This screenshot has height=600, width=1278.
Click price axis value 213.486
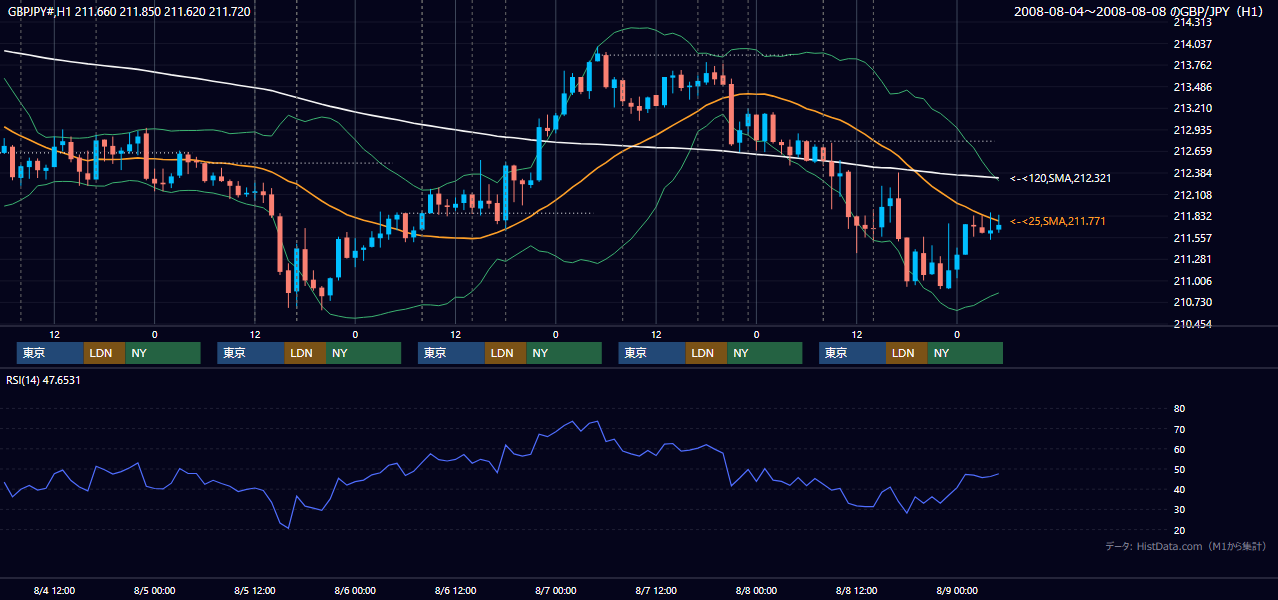click(1192, 87)
